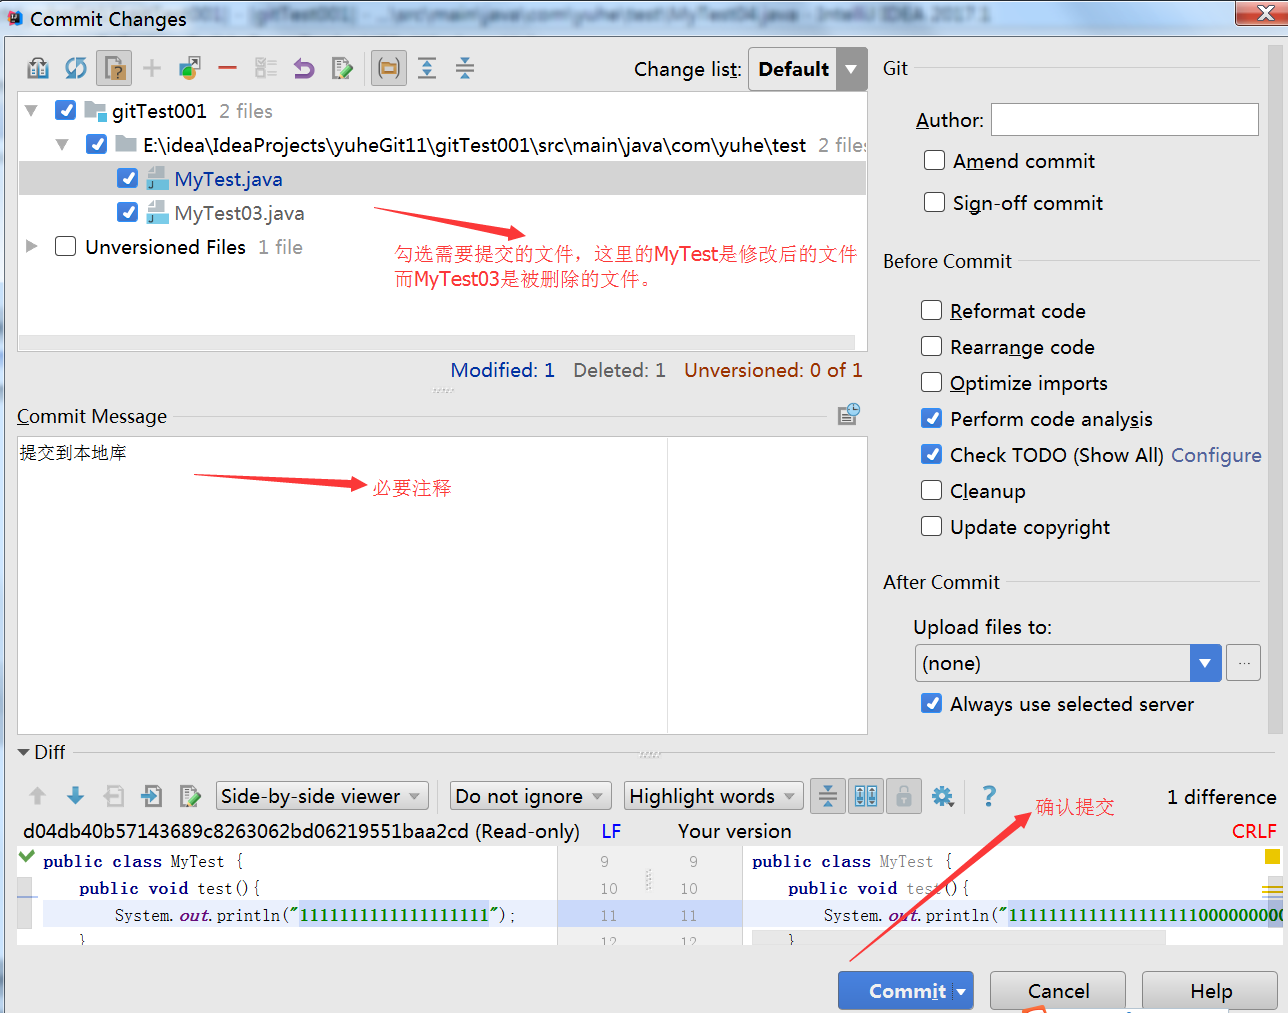Click the Show Diff toolbar icon
Image resolution: width=1288 pixels, height=1013 pixels.
[x=38, y=68]
